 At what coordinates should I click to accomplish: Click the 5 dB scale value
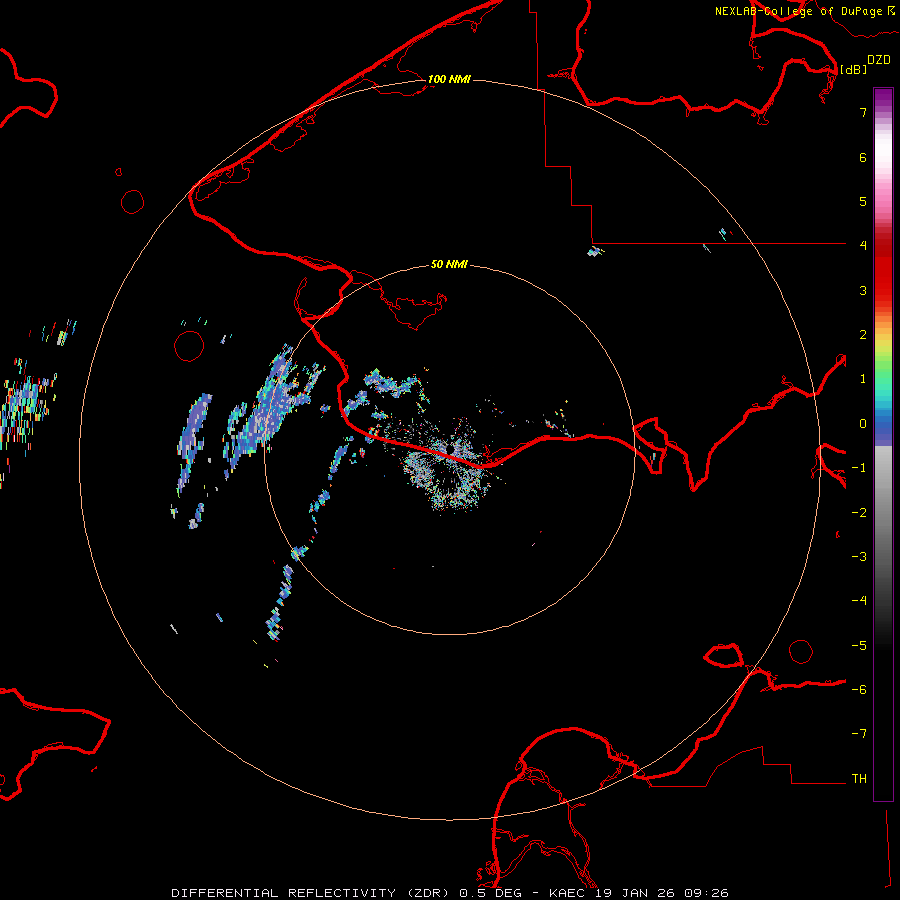click(863, 201)
